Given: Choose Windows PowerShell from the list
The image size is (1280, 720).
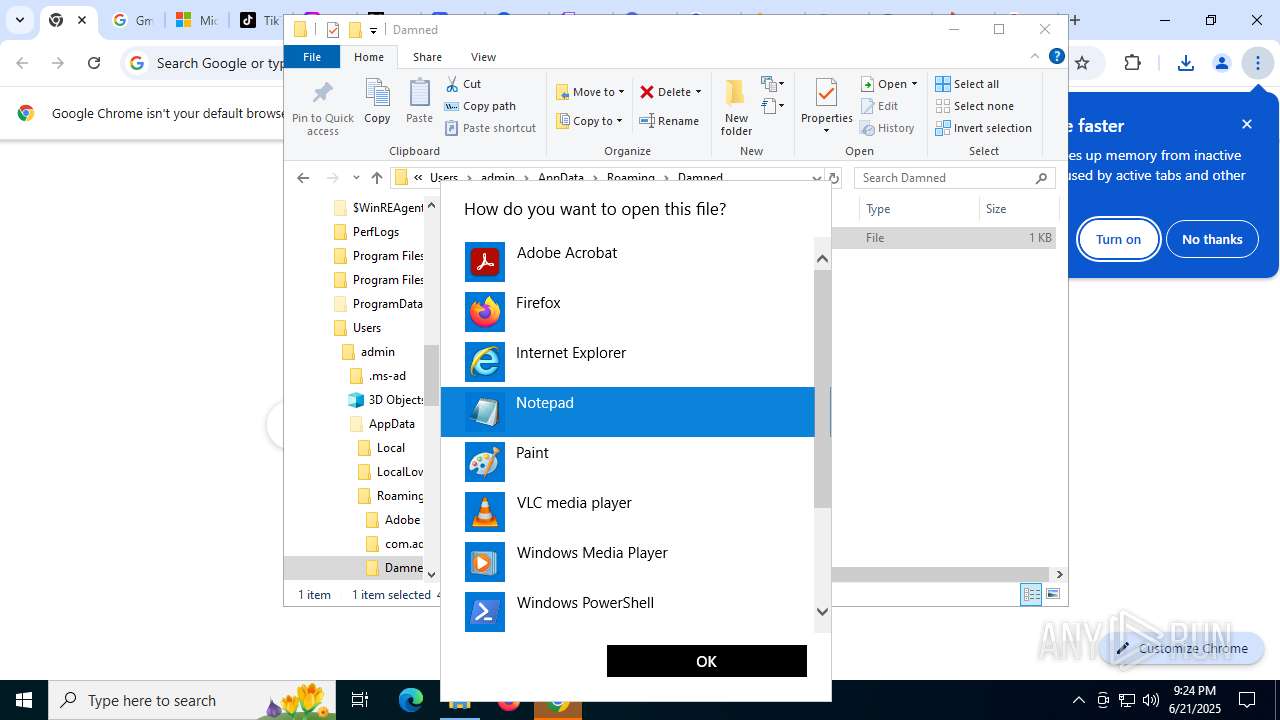Looking at the screenshot, I should [628, 612].
